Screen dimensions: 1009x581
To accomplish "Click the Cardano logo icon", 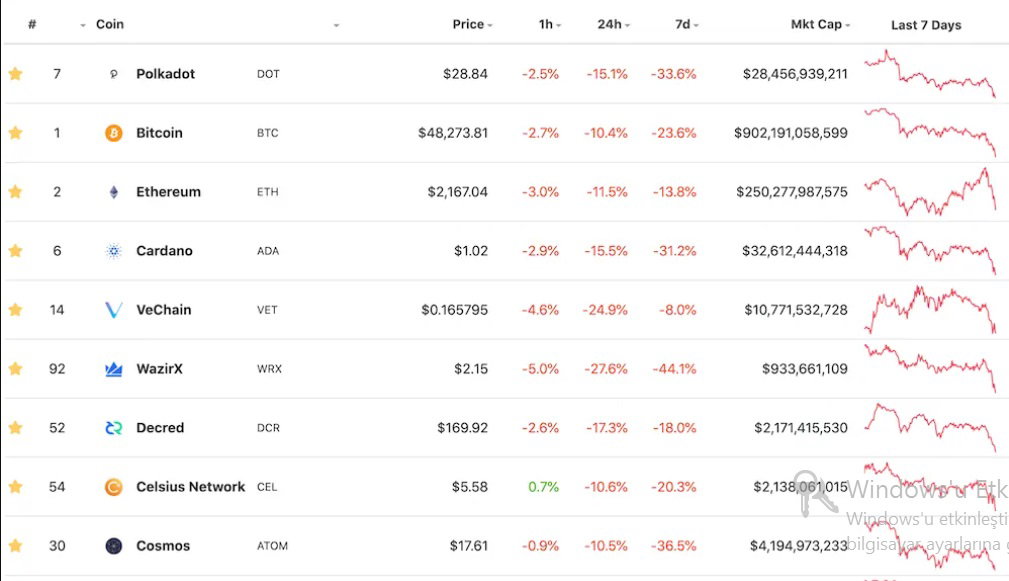I will [114, 251].
